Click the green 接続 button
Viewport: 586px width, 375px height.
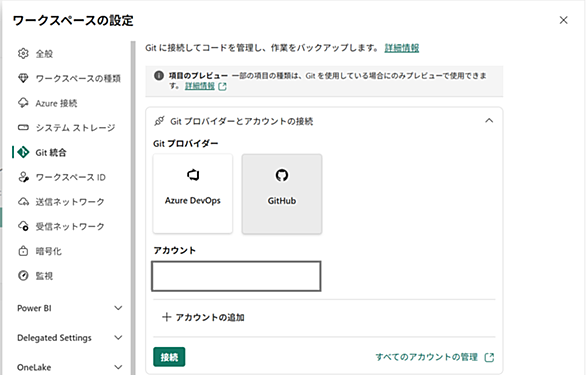point(169,357)
